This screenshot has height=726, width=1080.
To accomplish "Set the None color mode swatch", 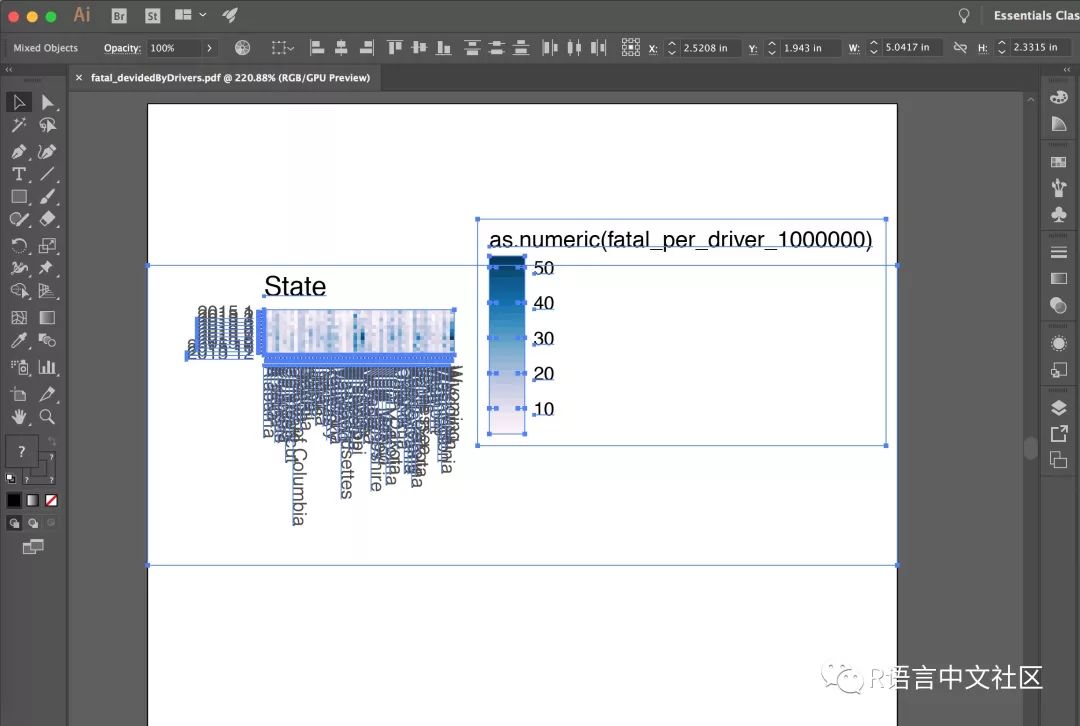I will click(x=51, y=500).
